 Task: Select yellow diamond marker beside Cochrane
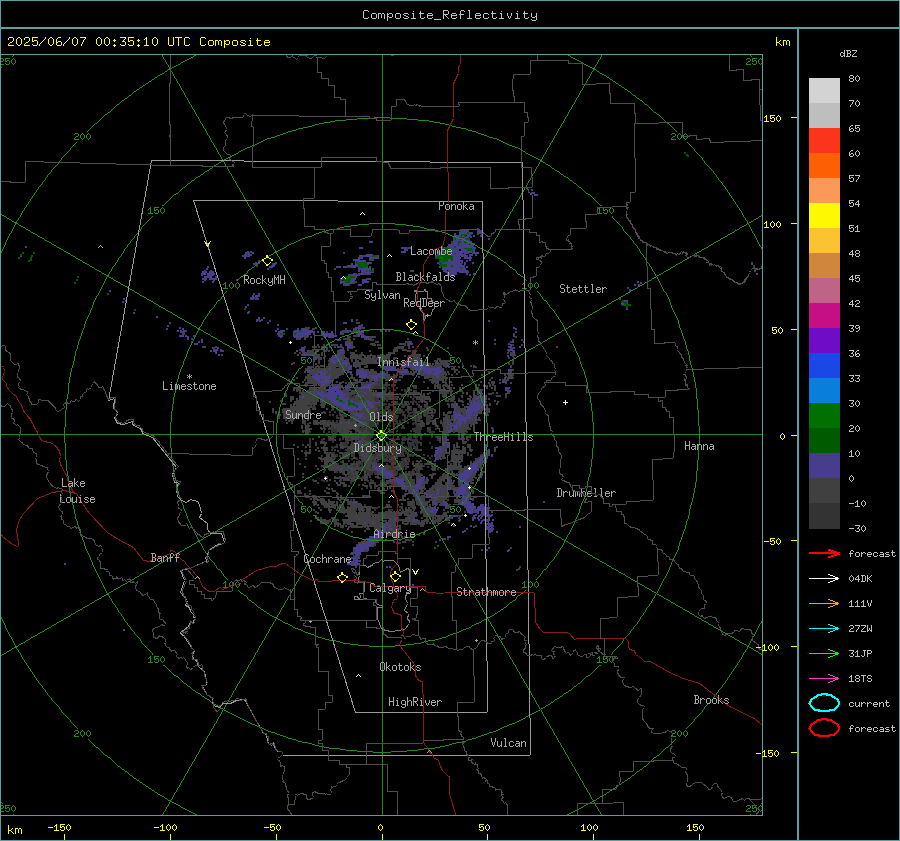(x=343, y=578)
